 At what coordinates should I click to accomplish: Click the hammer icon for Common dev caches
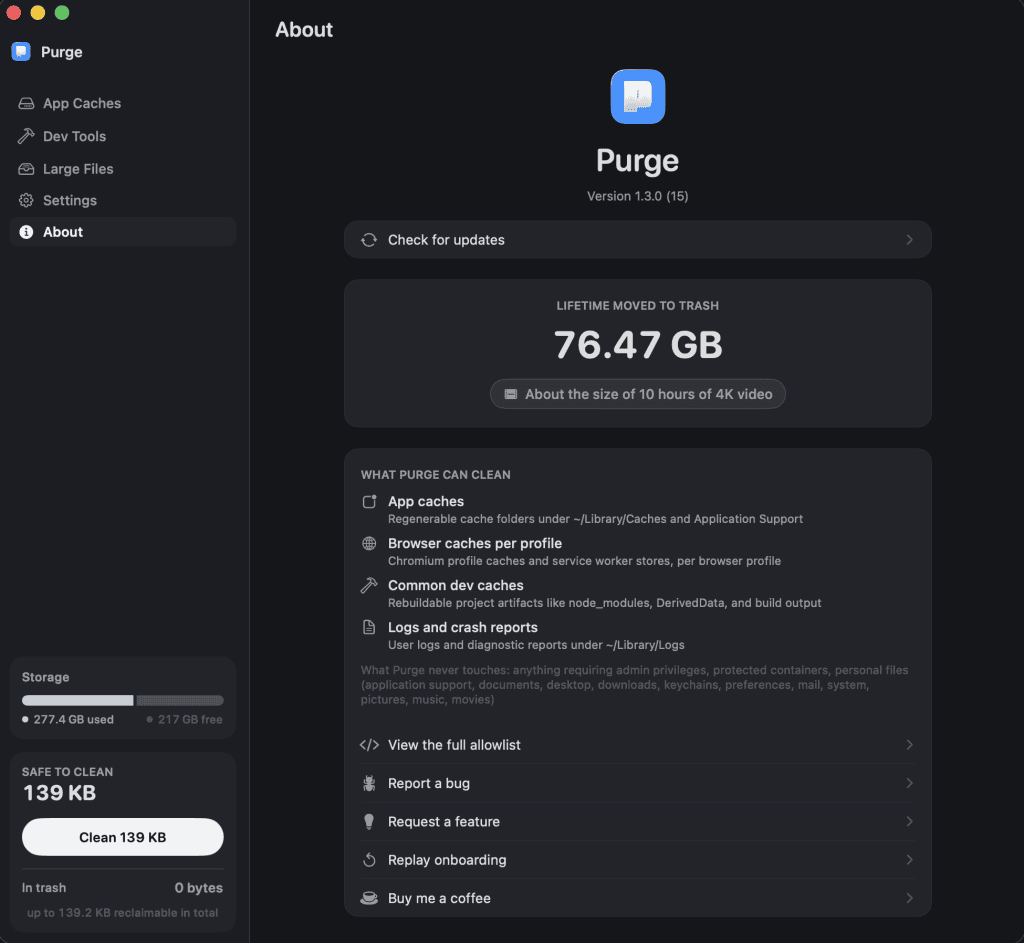[x=369, y=585]
